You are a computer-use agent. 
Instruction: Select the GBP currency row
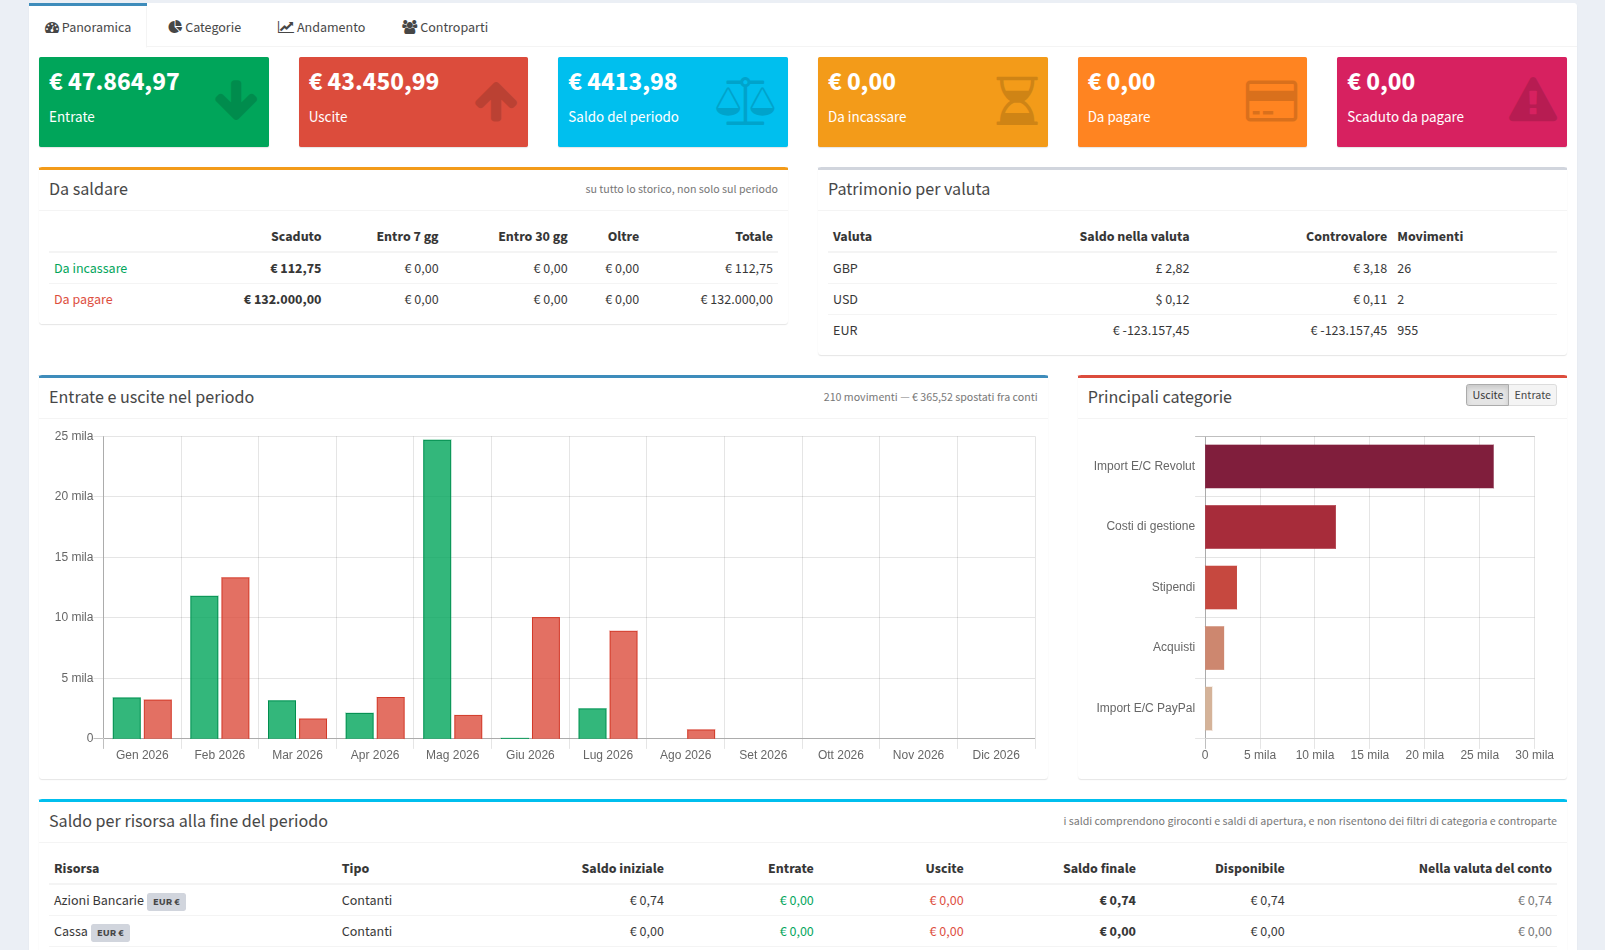[x=1192, y=268]
